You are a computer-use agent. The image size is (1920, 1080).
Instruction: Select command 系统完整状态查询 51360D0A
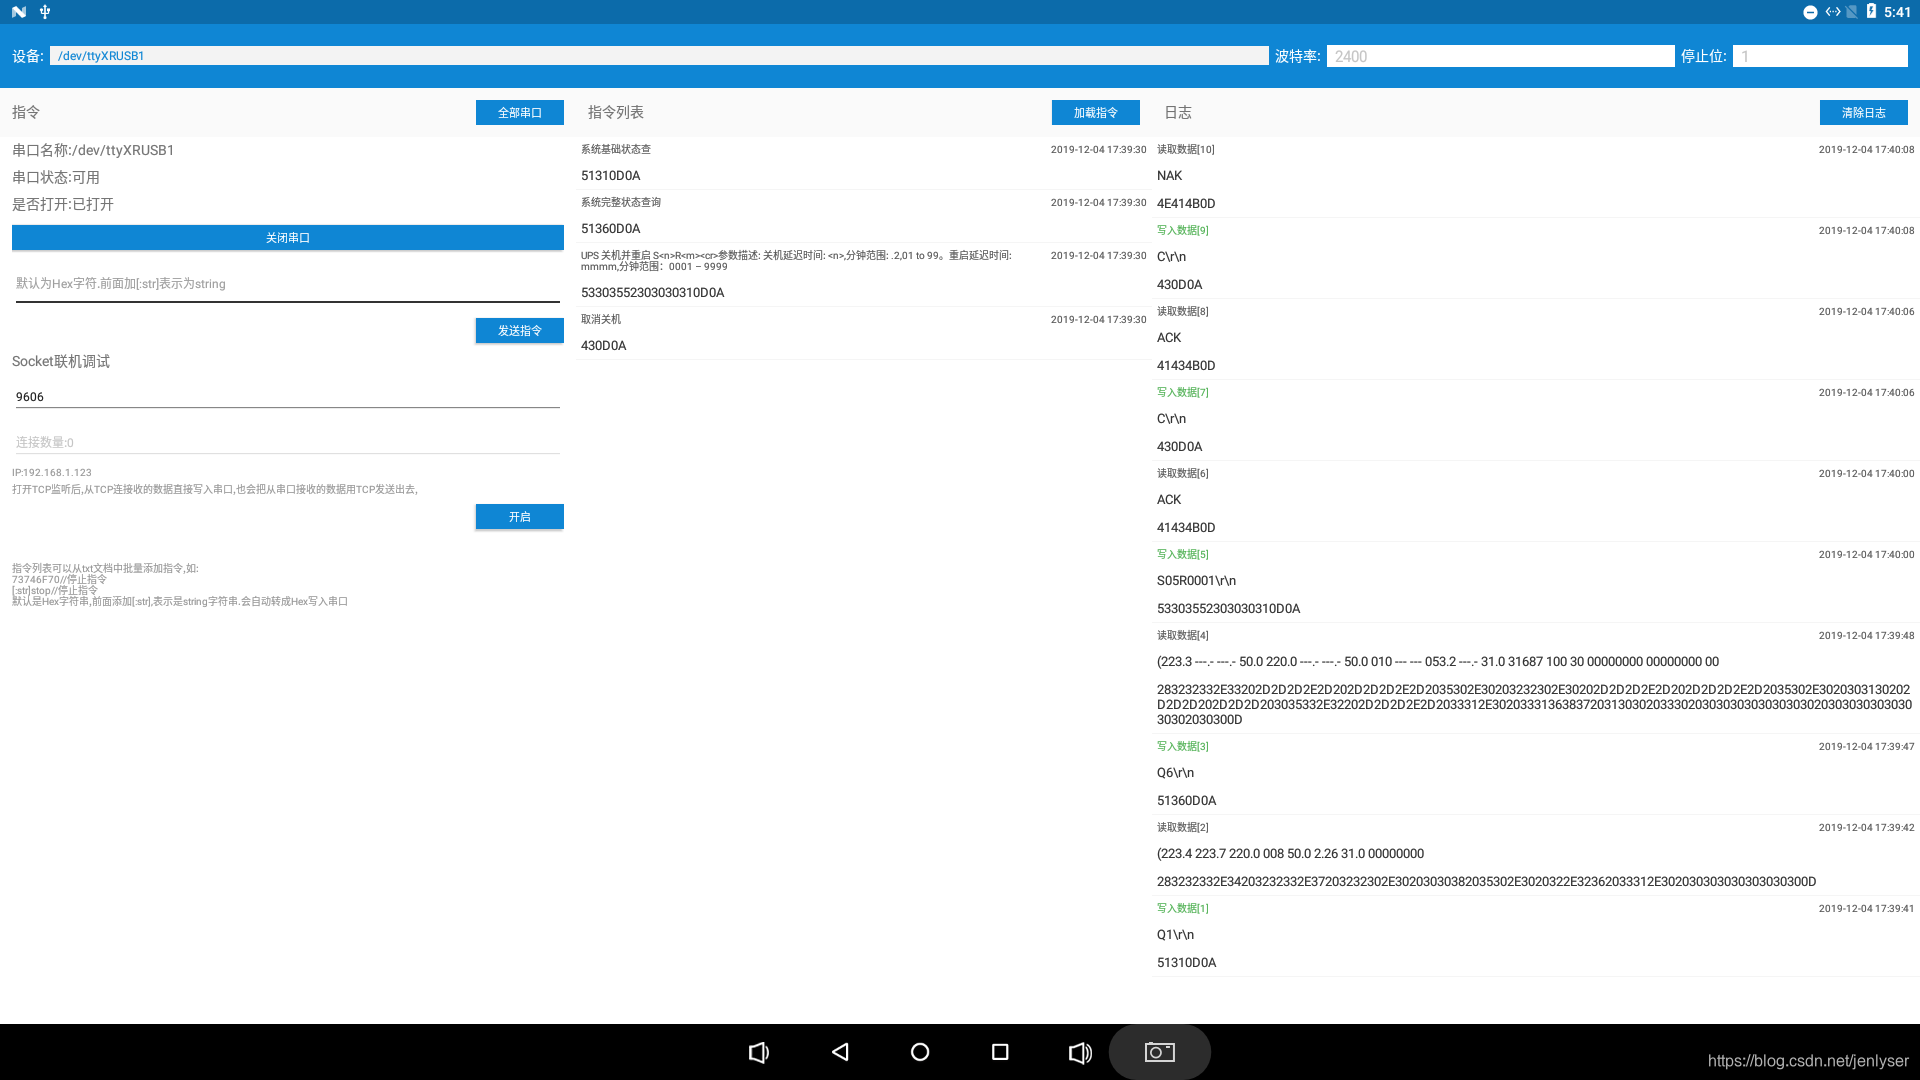[864, 216]
